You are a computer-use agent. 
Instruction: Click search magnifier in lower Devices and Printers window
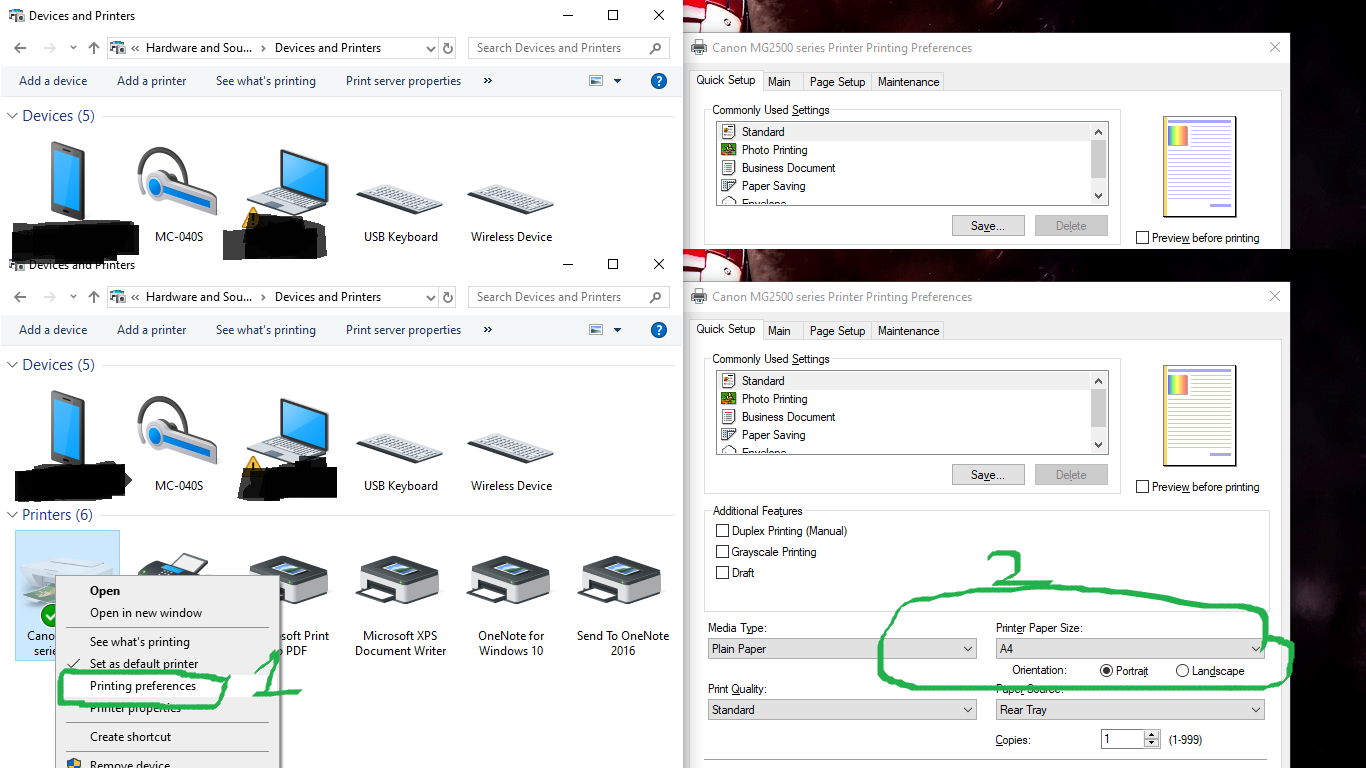(655, 297)
